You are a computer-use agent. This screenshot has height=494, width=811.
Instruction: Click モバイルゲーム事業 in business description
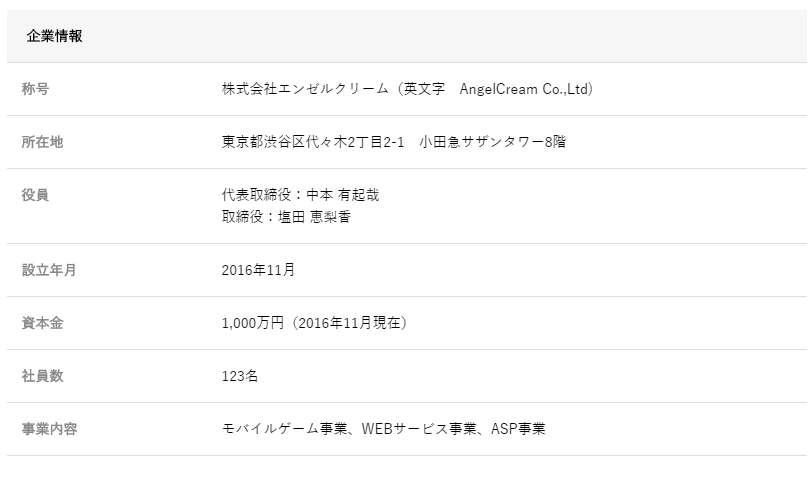(x=284, y=429)
